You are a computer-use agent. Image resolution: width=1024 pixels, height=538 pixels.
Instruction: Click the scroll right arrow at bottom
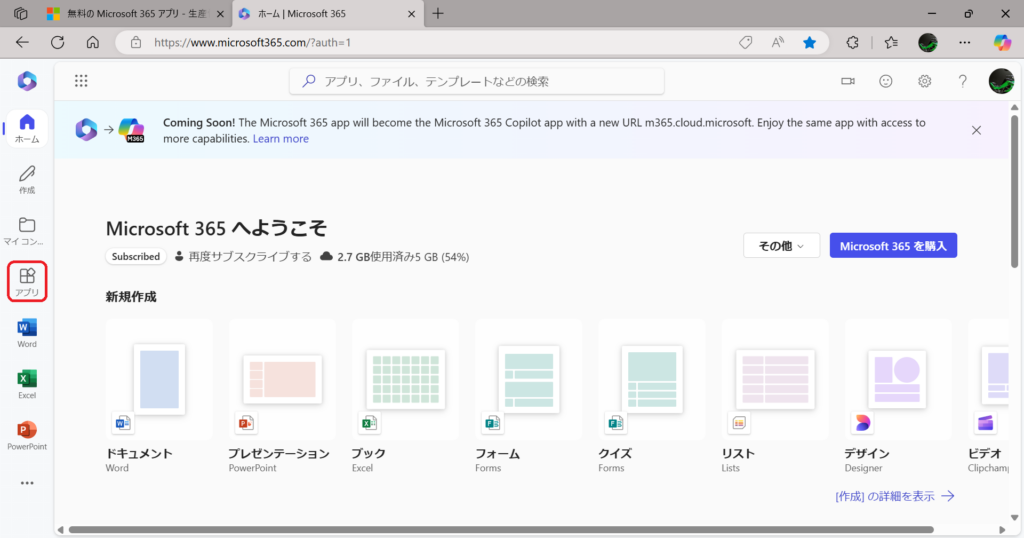pyautogui.click(x=1002, y=530)
